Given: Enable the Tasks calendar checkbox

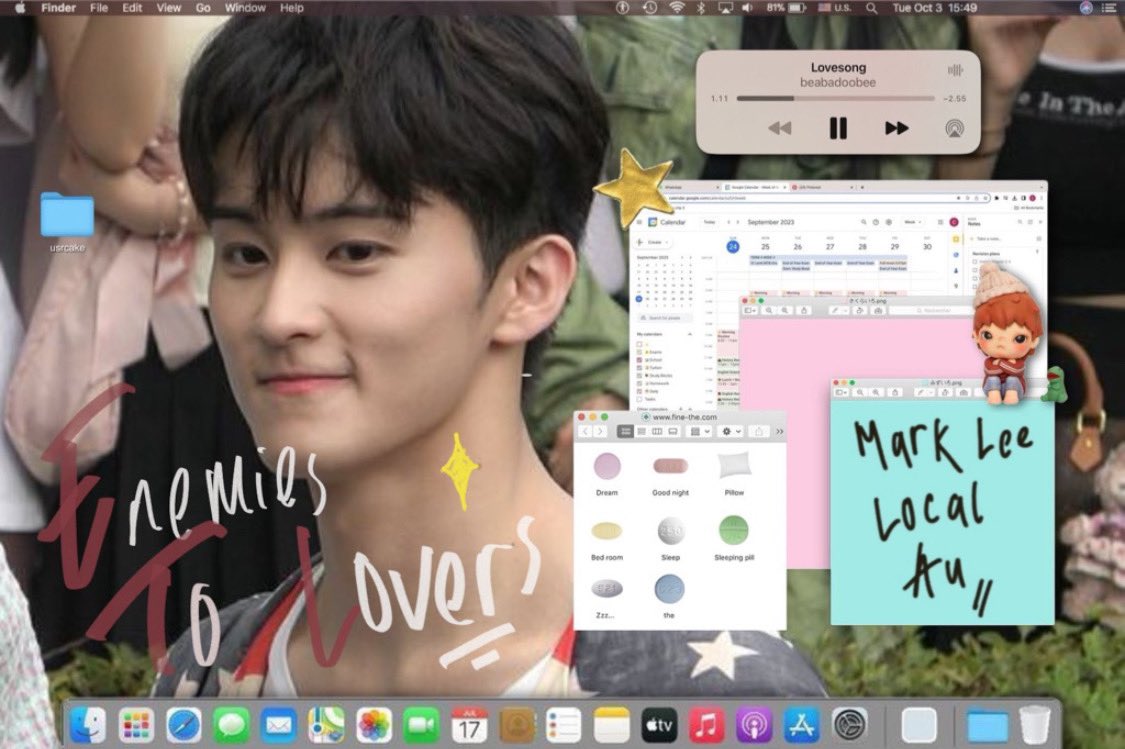Looking at the screenshot, I should tap(638, 400).
